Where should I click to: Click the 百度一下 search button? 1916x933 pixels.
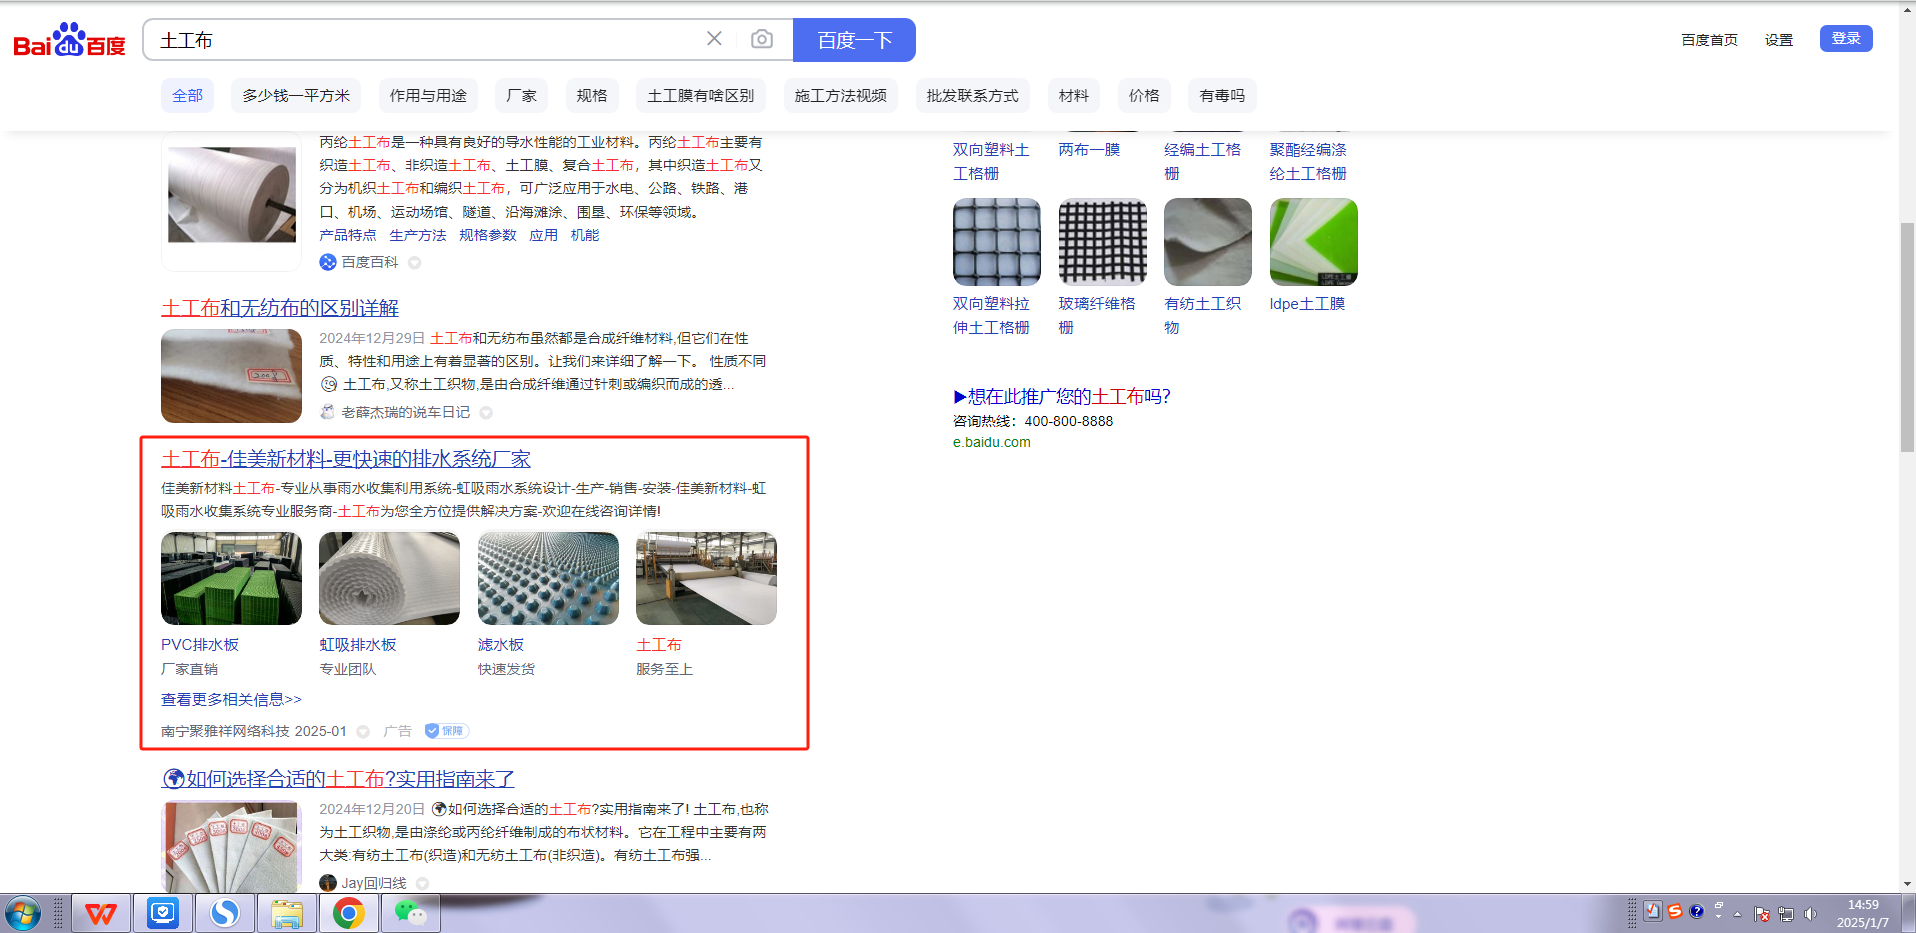(x=854, y=40)
